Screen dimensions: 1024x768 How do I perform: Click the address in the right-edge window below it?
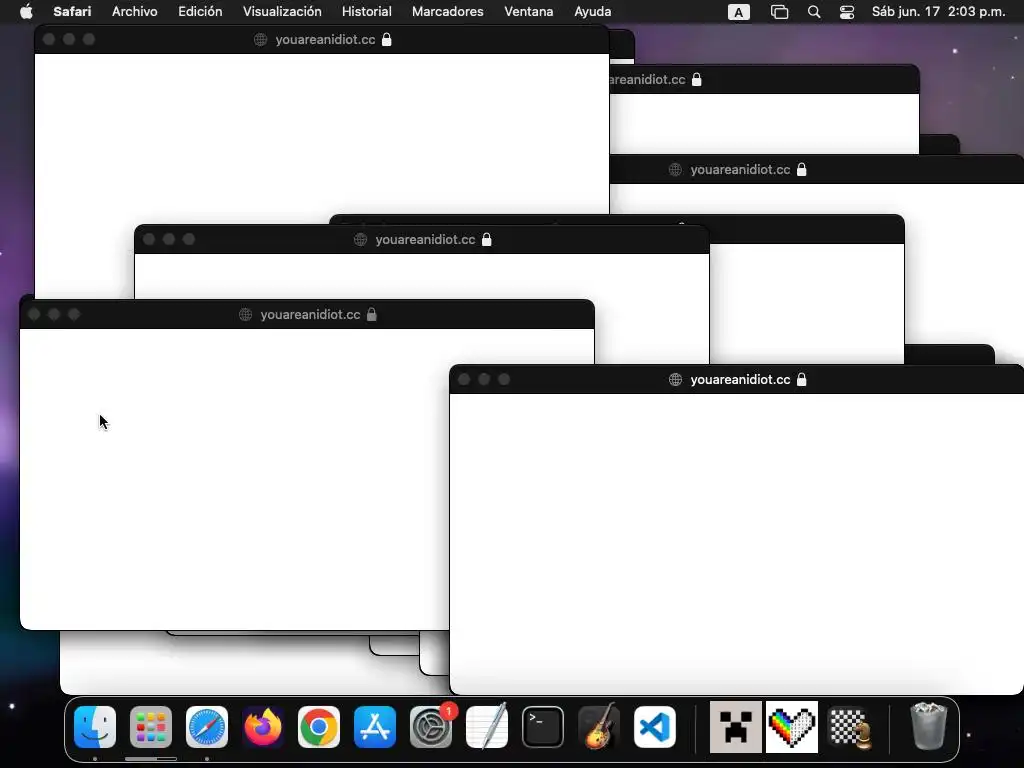pyautogui.click(x=741, y=170)
